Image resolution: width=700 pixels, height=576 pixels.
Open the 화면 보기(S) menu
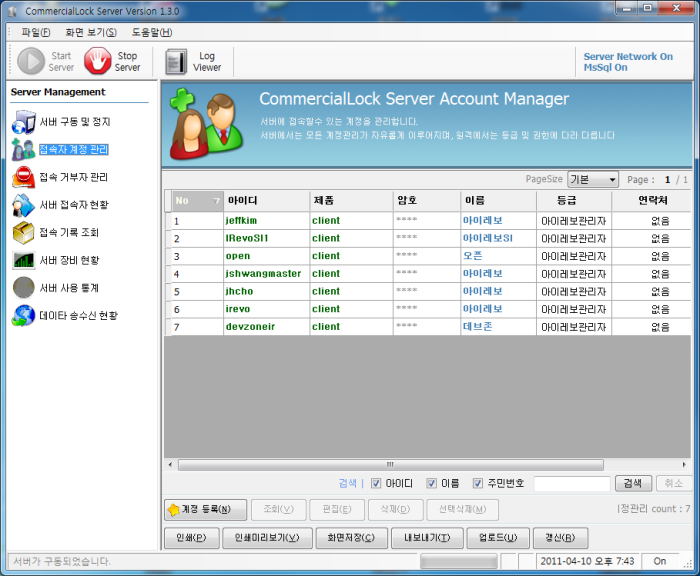91,32
